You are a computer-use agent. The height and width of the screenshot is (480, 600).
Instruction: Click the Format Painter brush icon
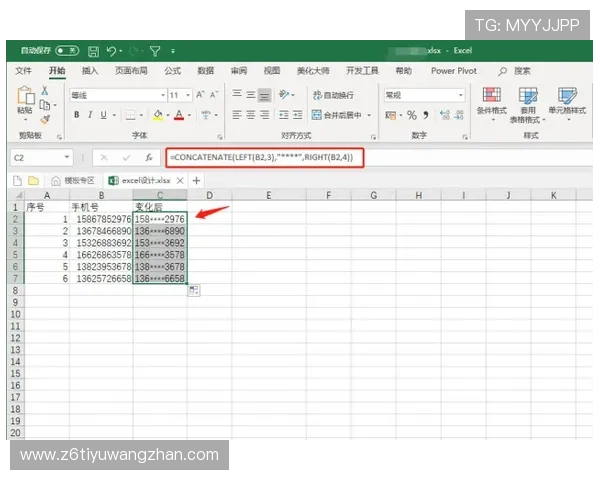click(x=45, y=119)
